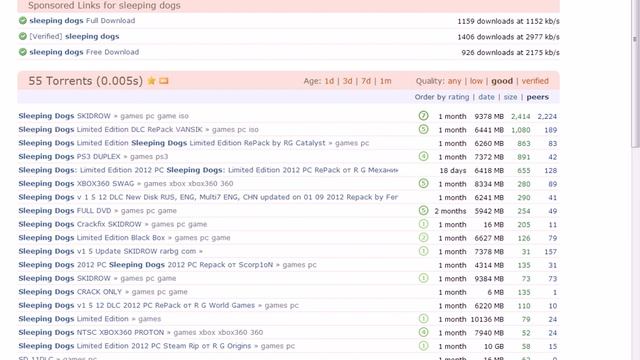Set quality filter to verified

tap(535, 81)
